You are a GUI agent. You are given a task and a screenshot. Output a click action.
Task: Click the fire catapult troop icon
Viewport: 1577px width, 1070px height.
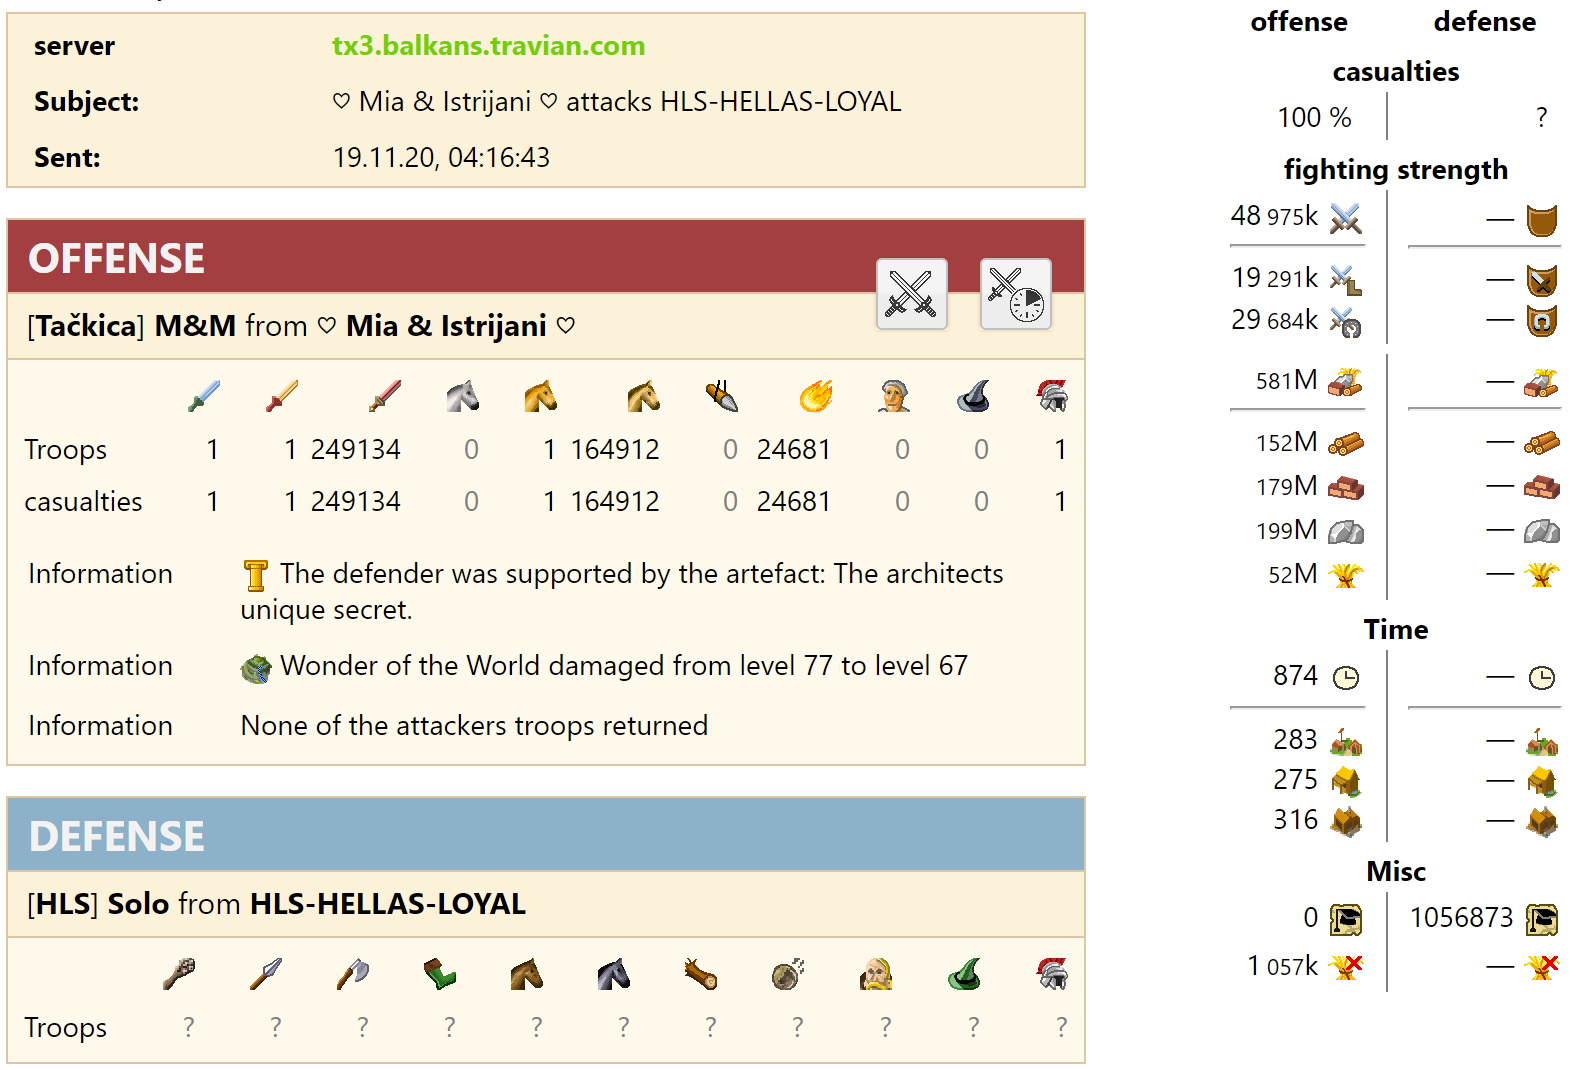[815, 396]
